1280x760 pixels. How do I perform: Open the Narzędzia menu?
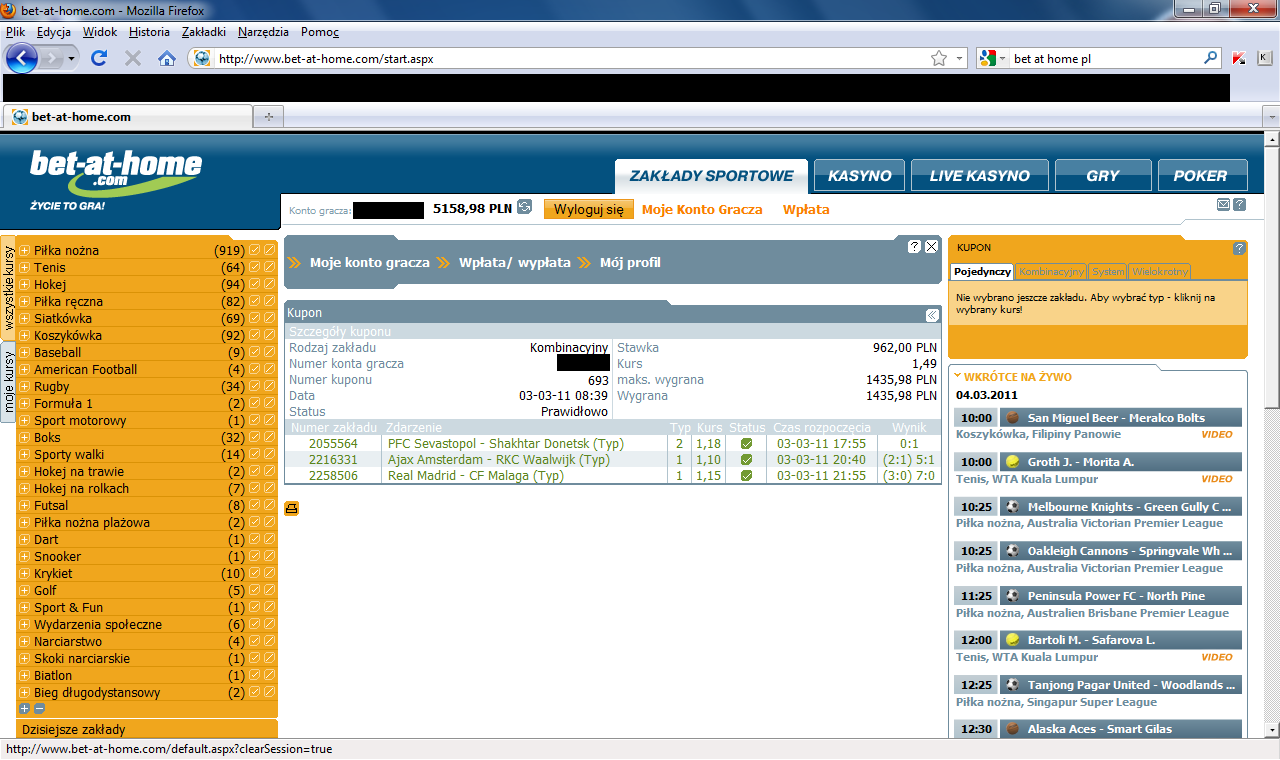[x=263, y=32]
